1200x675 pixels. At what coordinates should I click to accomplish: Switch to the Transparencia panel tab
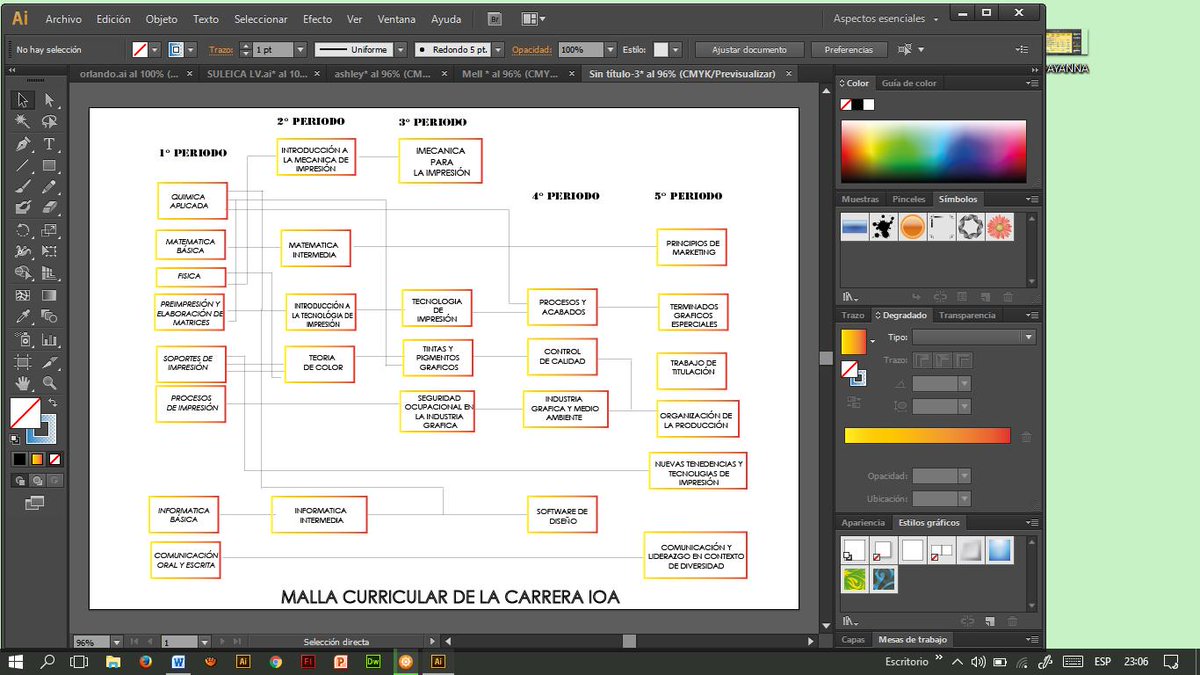[x=967, y=315]
